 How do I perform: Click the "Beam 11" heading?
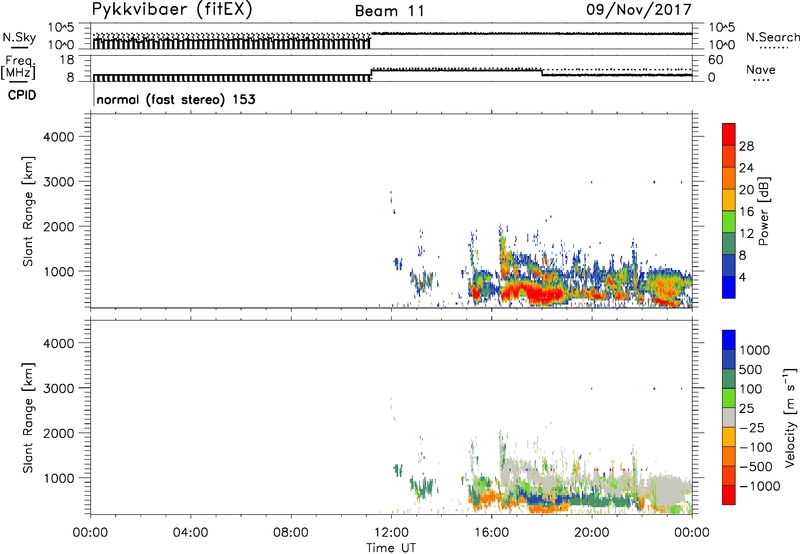tap(390, 11)
